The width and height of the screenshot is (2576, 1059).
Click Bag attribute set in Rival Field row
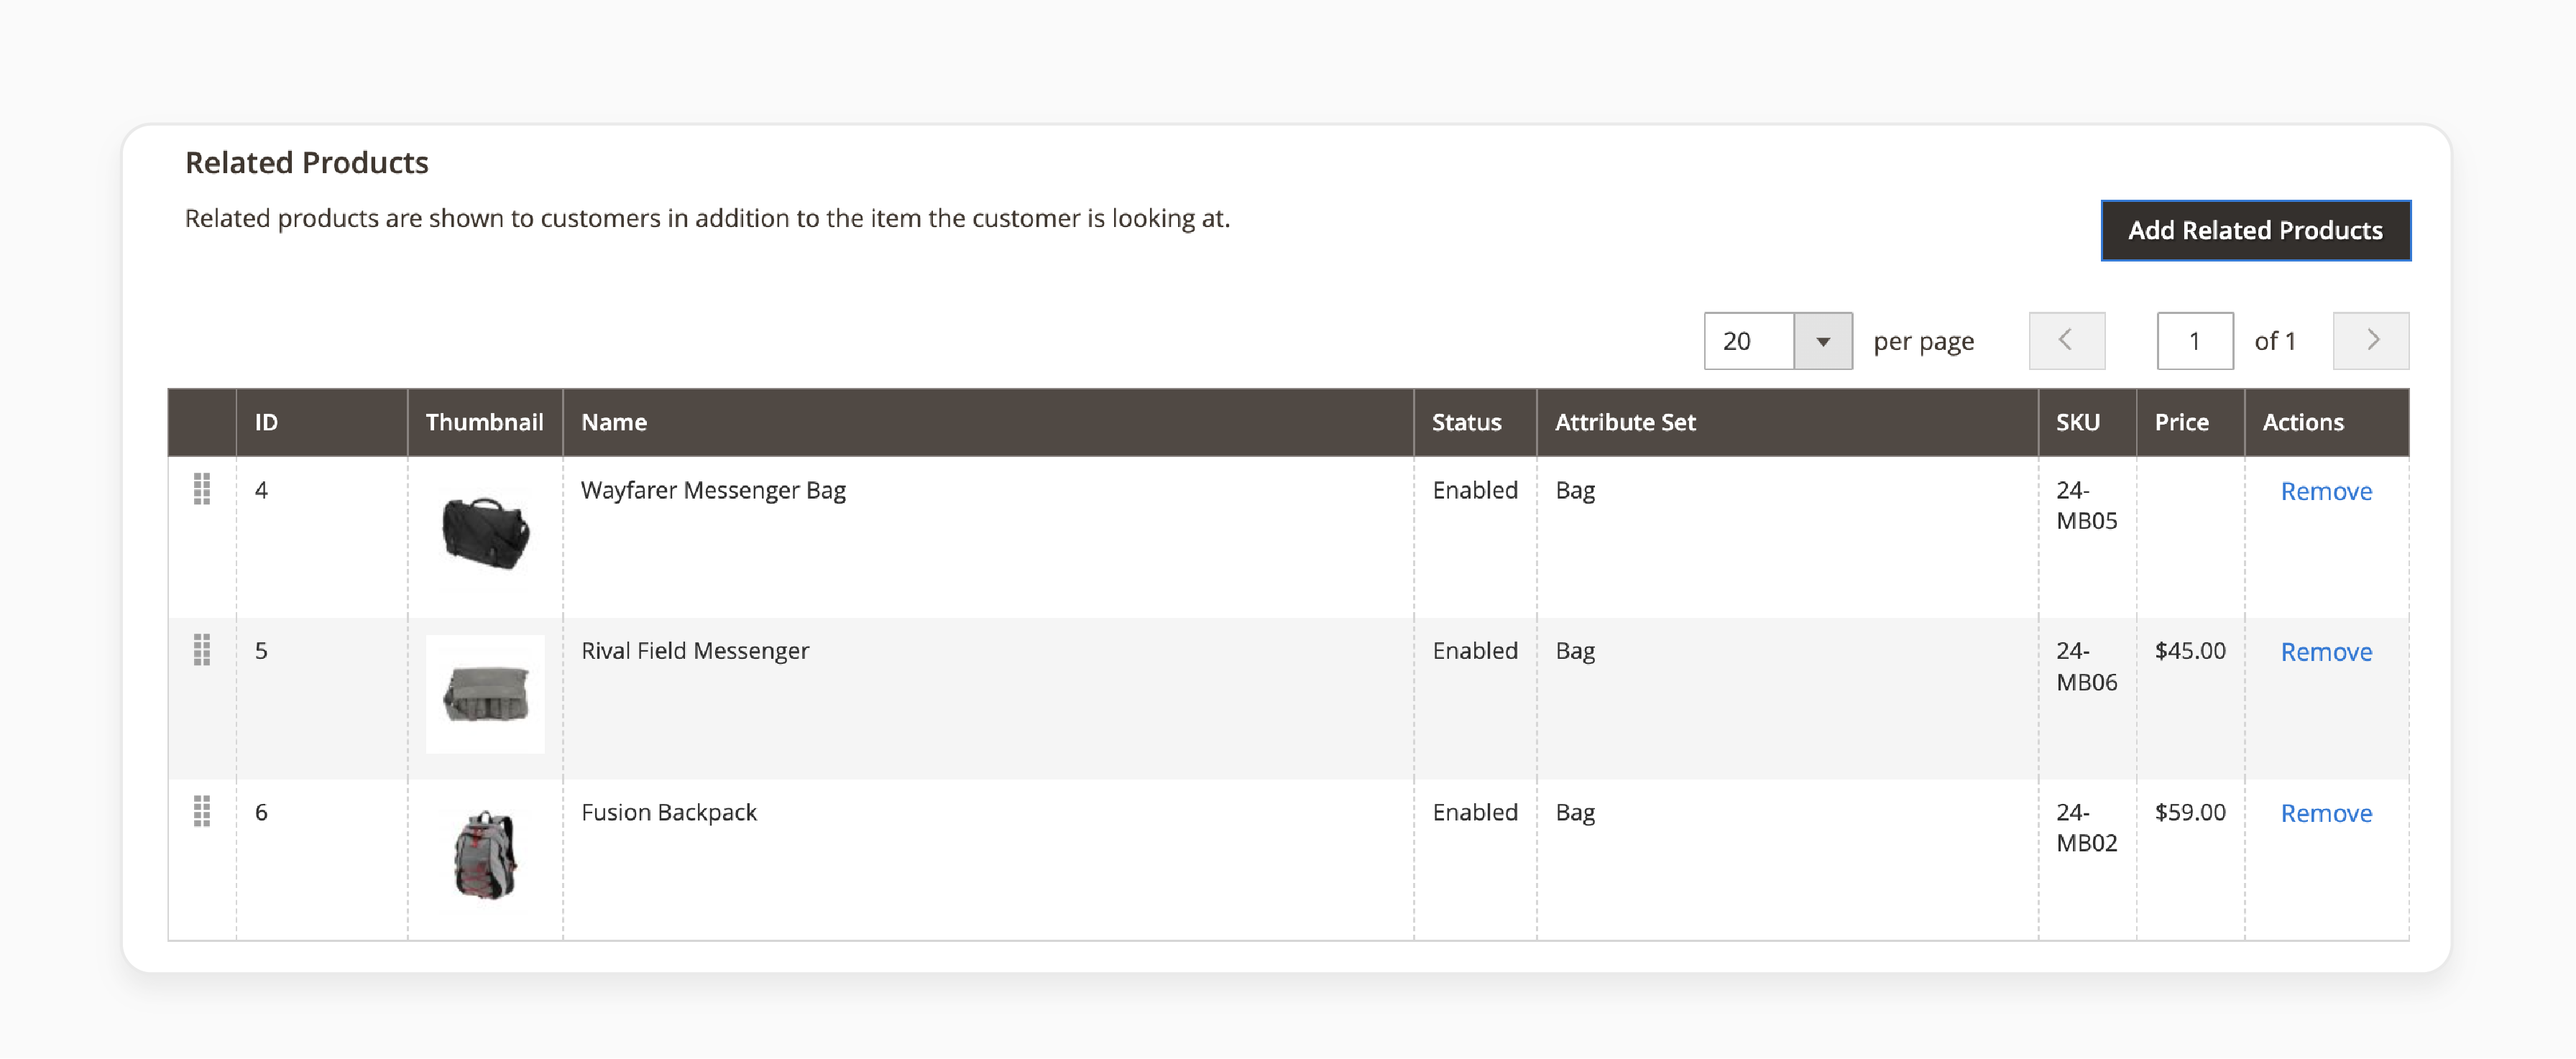click(x=1575, y=652)
